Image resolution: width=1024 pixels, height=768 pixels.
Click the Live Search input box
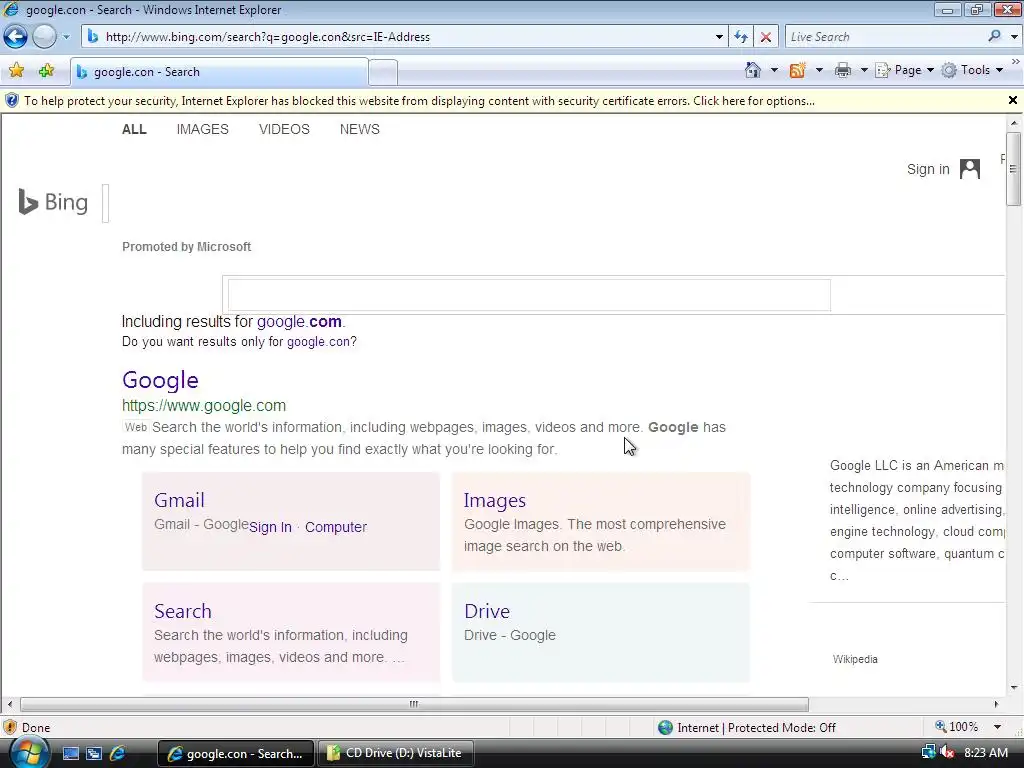pyautogui.click(x=884, y=37)
